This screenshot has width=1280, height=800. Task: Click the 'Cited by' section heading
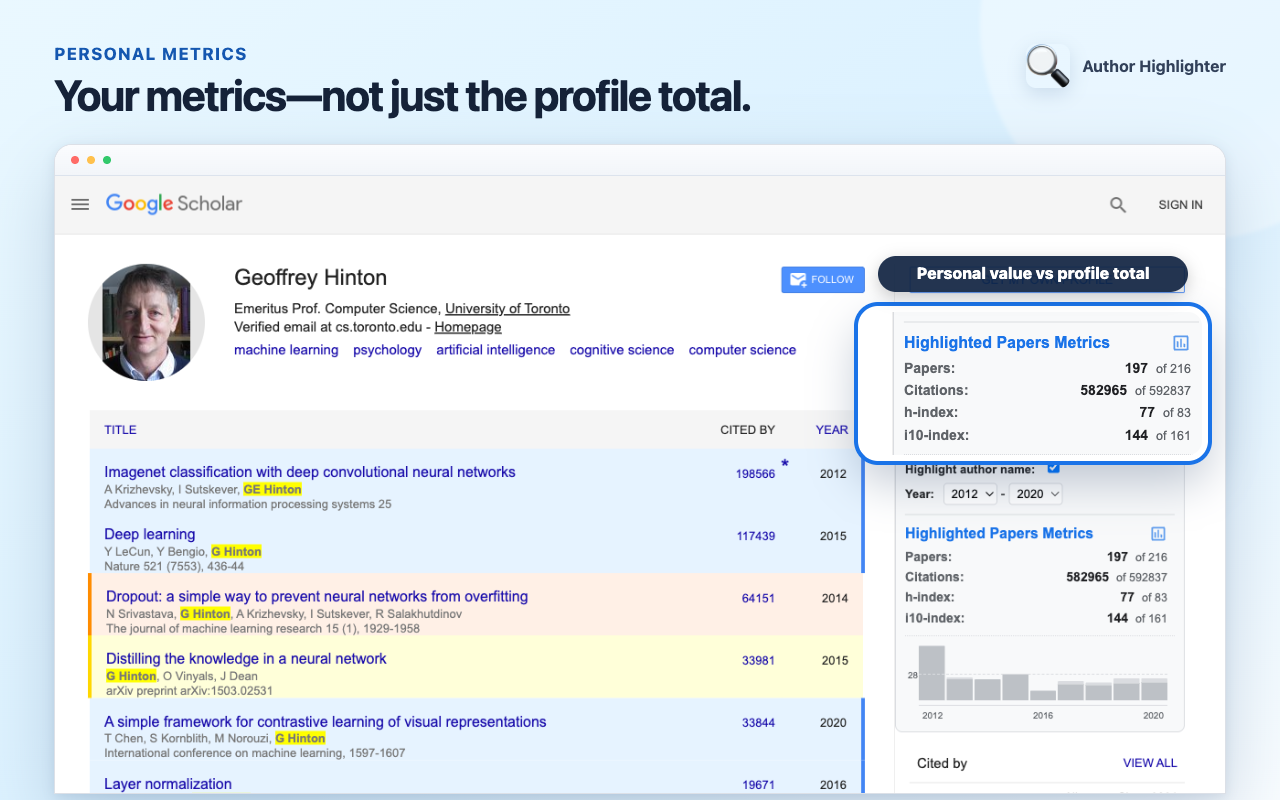(942, 763)
